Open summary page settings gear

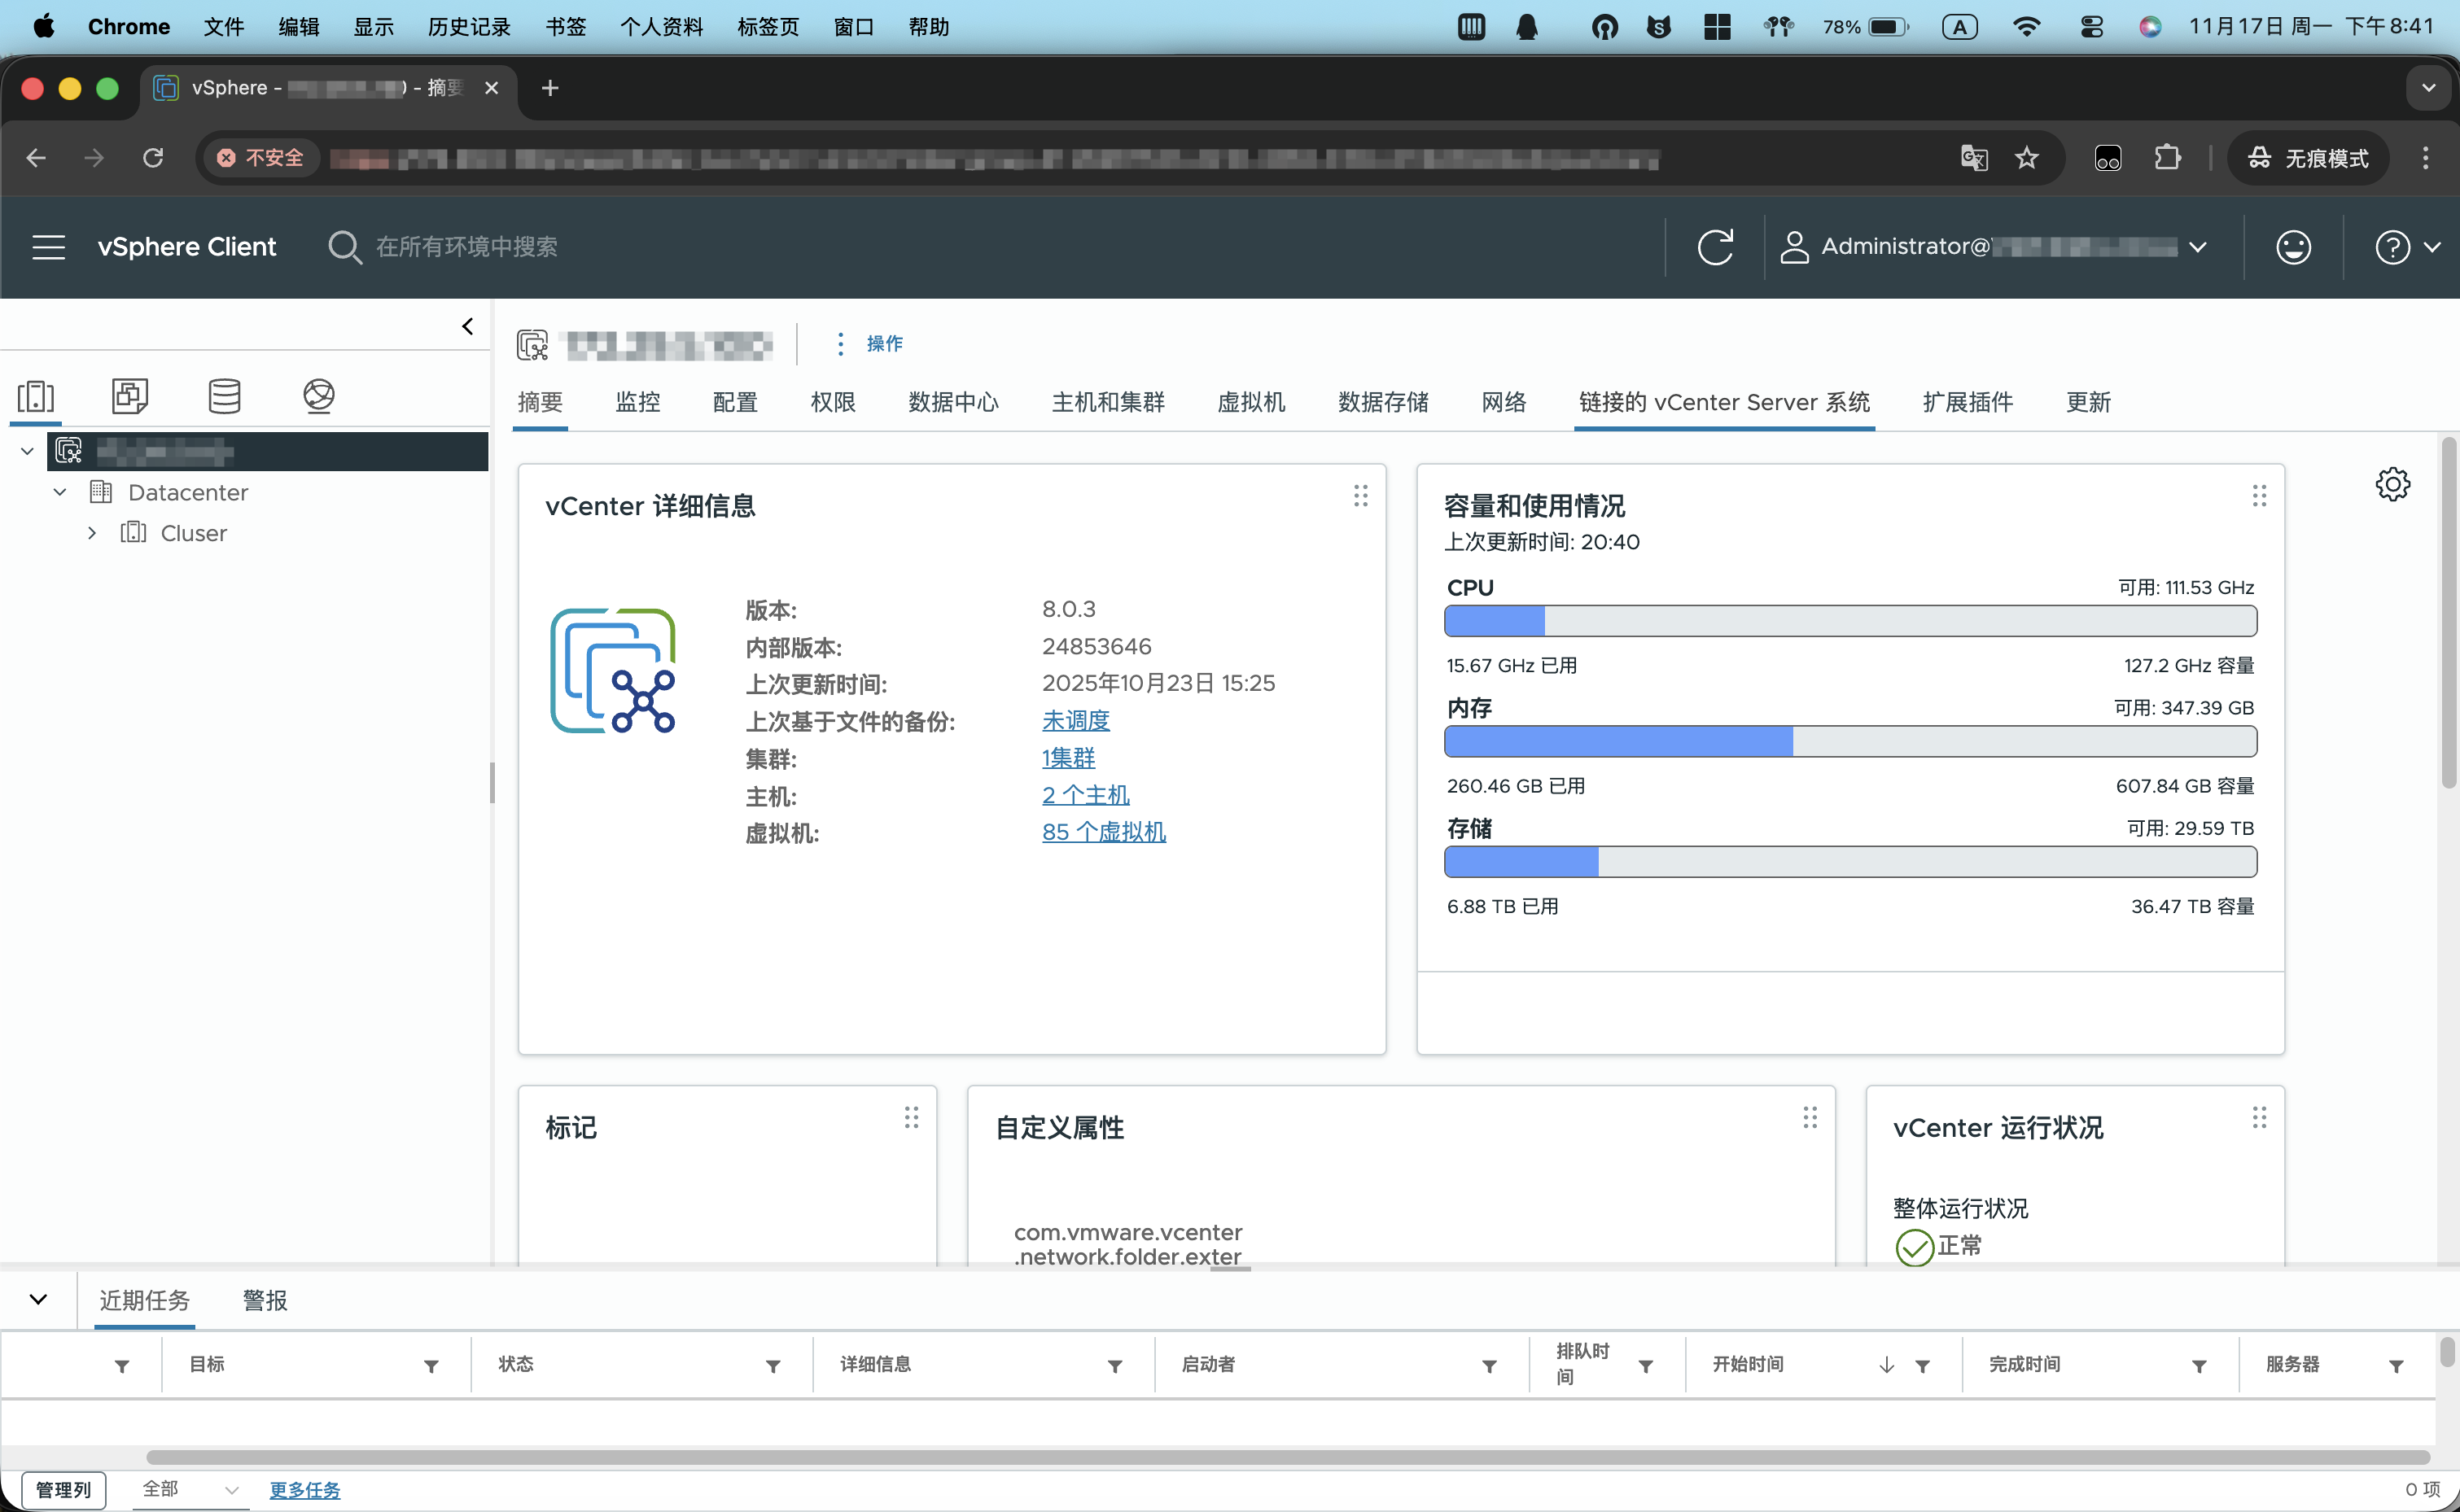click(2393, 485)
